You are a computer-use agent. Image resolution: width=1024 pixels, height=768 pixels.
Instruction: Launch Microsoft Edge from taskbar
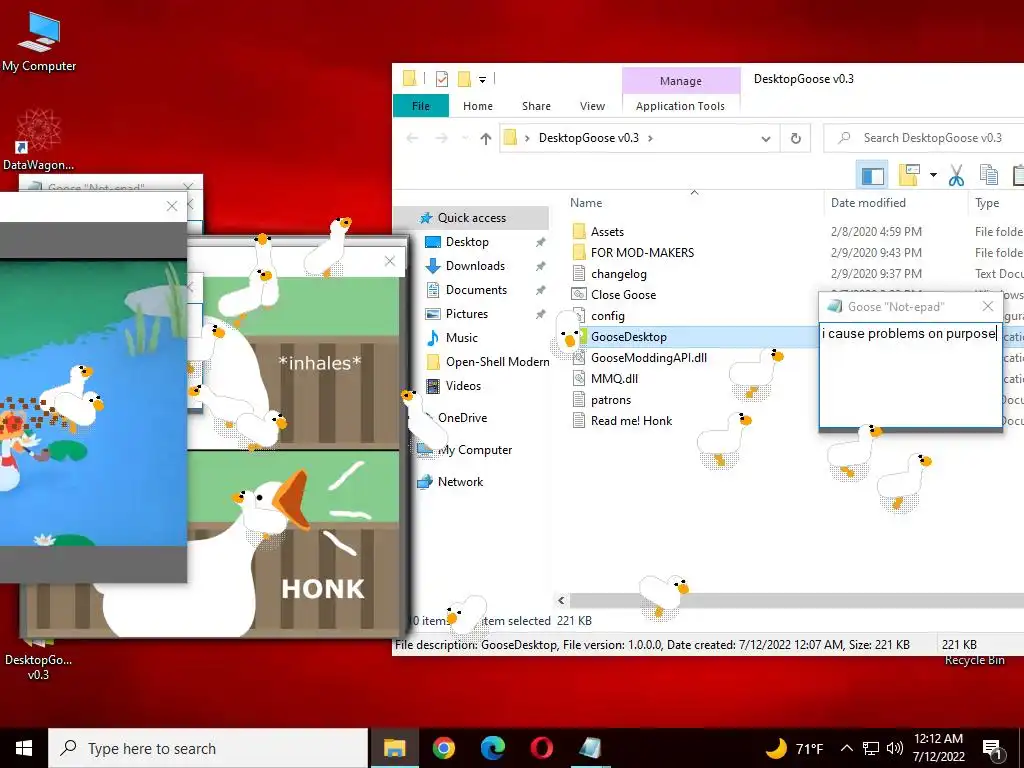click(493, 748)
